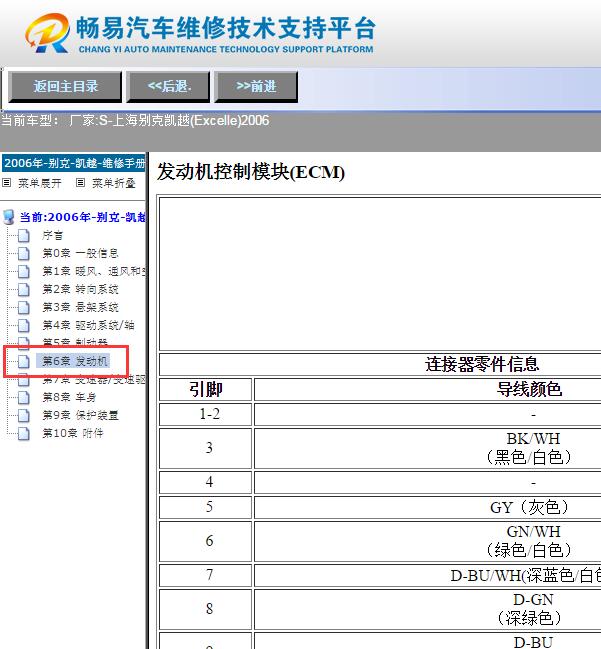Click the page icon beside 第1章
The image size is (601, 649).
(x=24, y=271)
